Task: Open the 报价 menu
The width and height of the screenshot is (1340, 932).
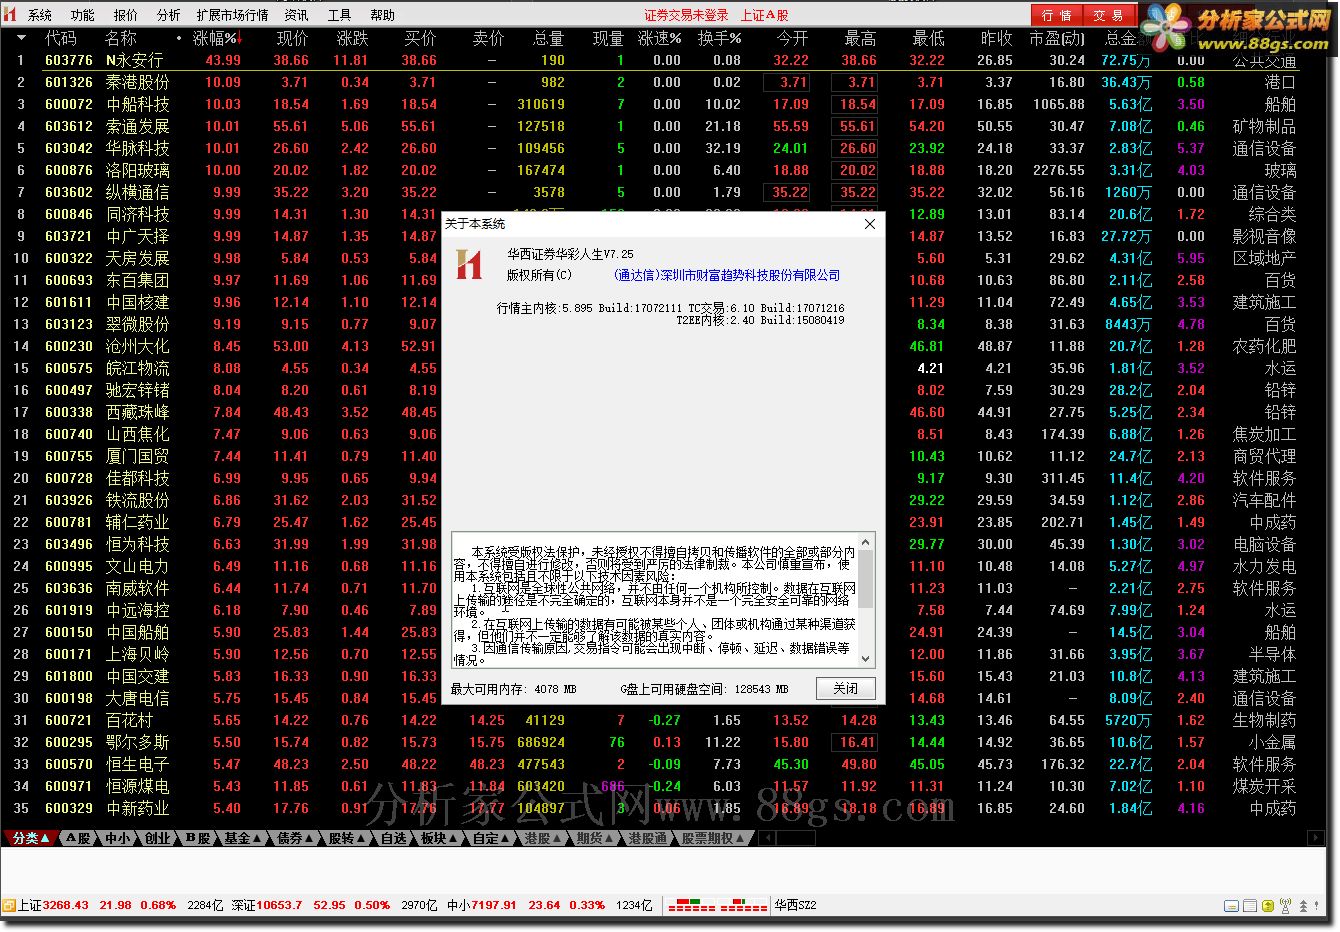Action: point(126,15)
